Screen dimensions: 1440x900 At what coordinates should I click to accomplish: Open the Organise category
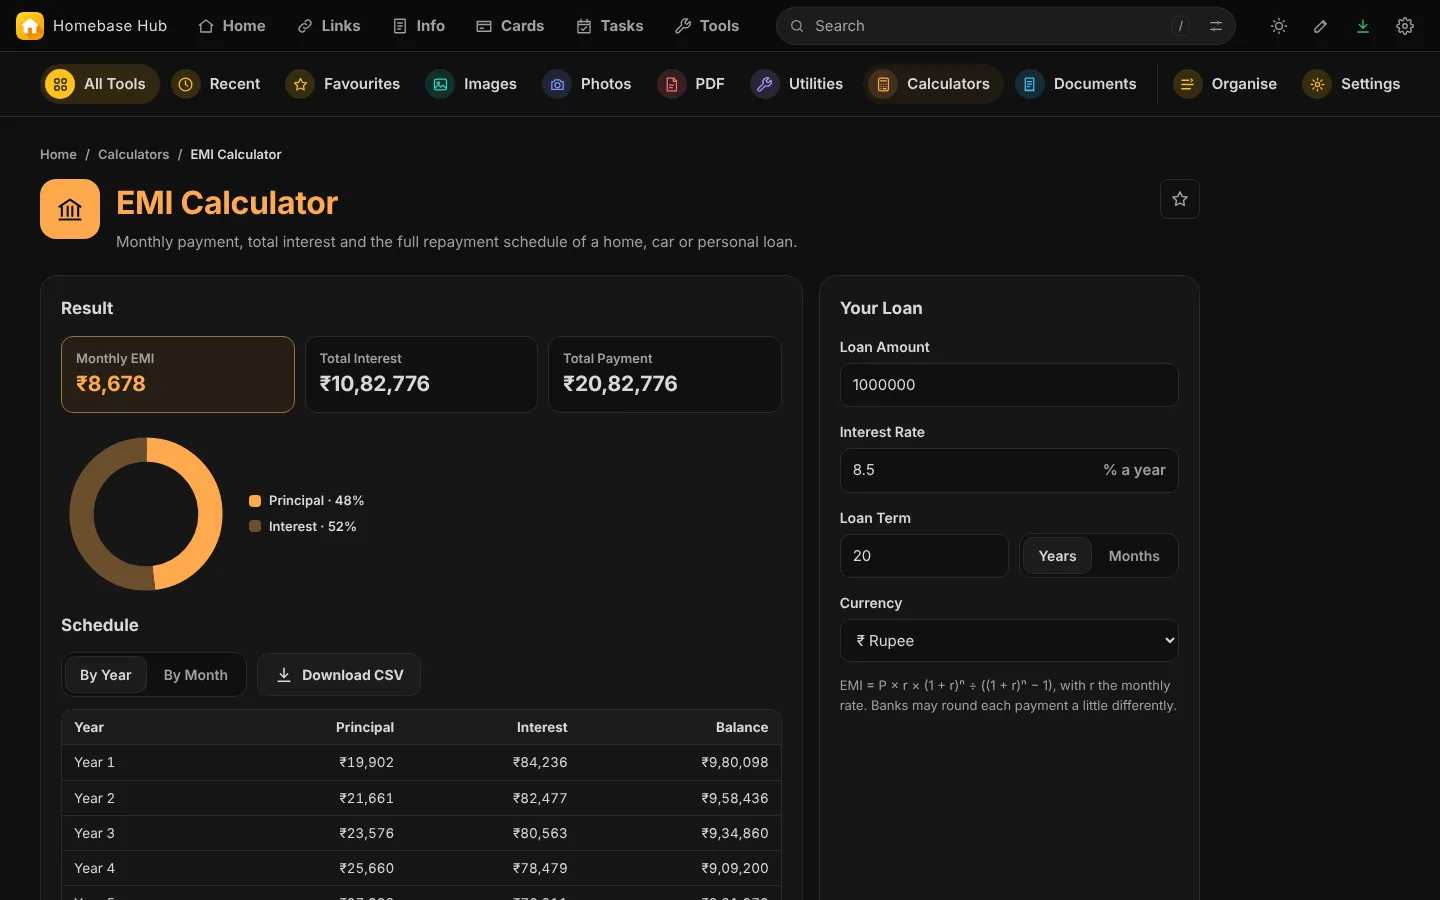click(1225, 84)
